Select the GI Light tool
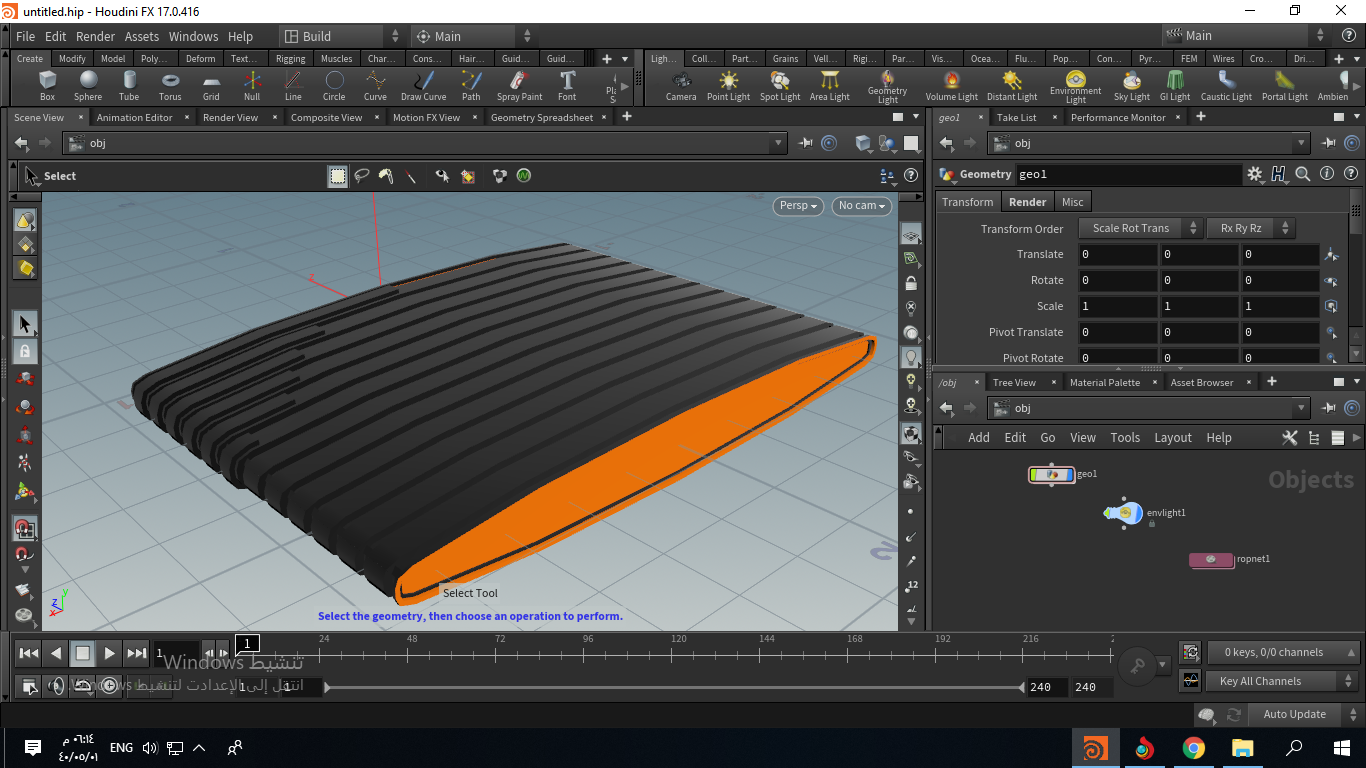Screen dimensions: 1366x768 click(x=1175, y=86)
